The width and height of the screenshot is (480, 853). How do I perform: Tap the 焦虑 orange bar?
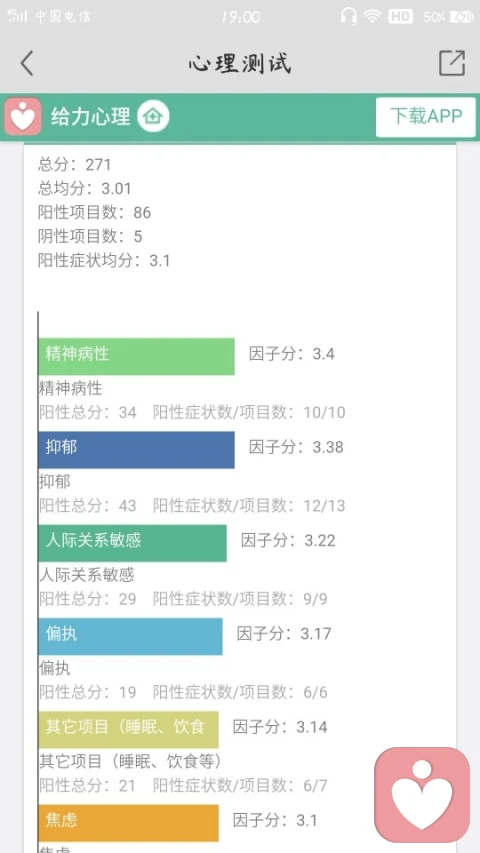128,823
